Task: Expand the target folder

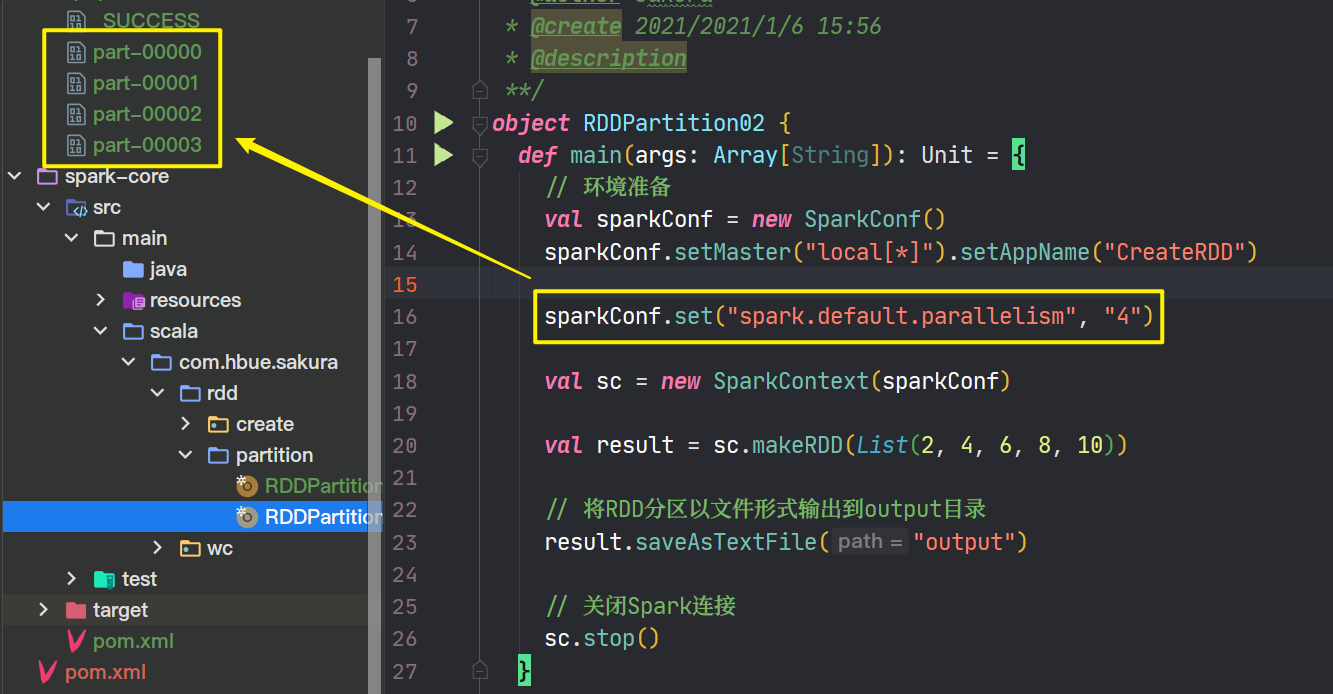Action: coord(43,611)
